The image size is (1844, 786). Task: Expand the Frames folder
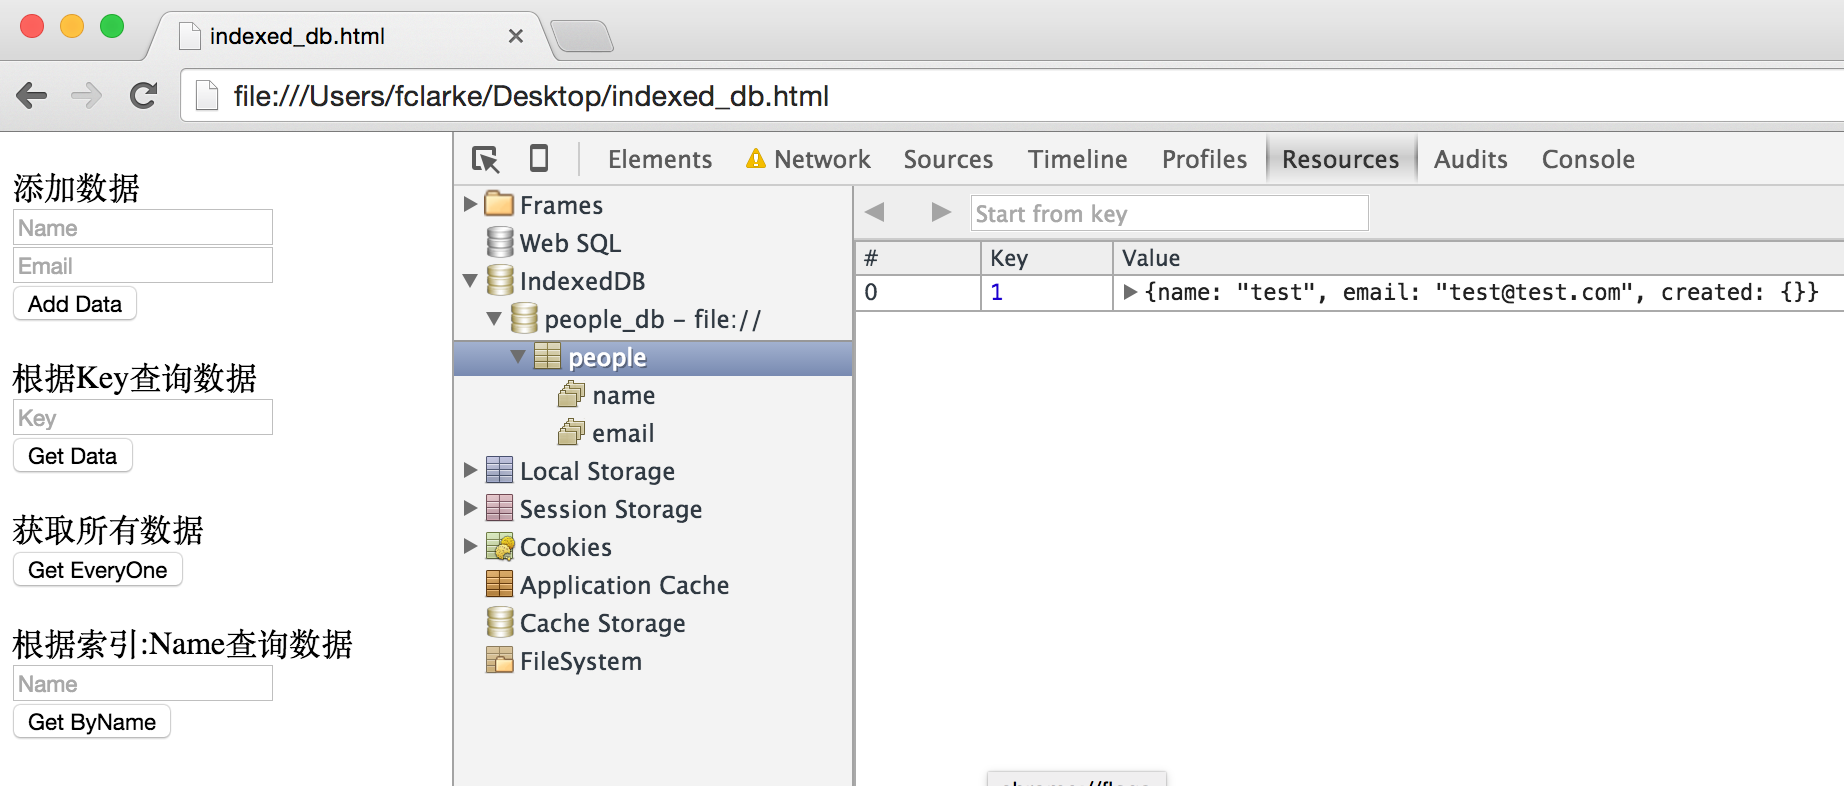click(x=470, y=204)
